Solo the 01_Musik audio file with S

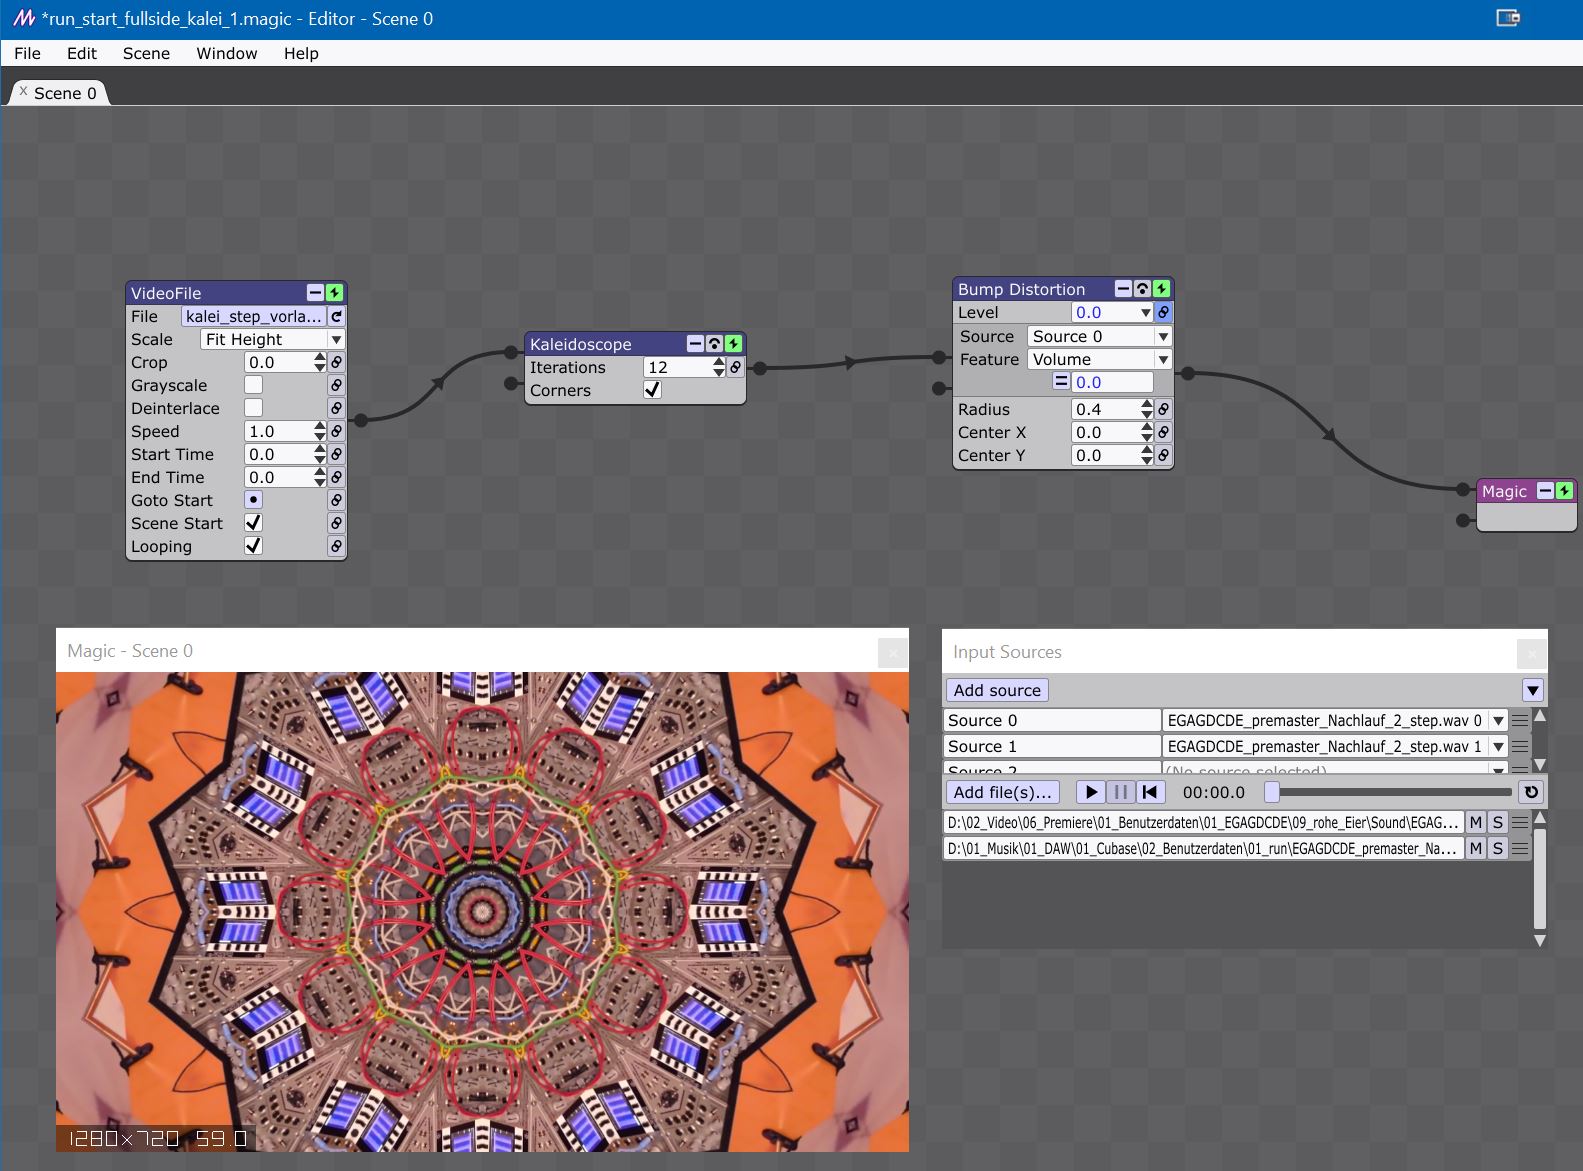click(x=1498, y=848)
